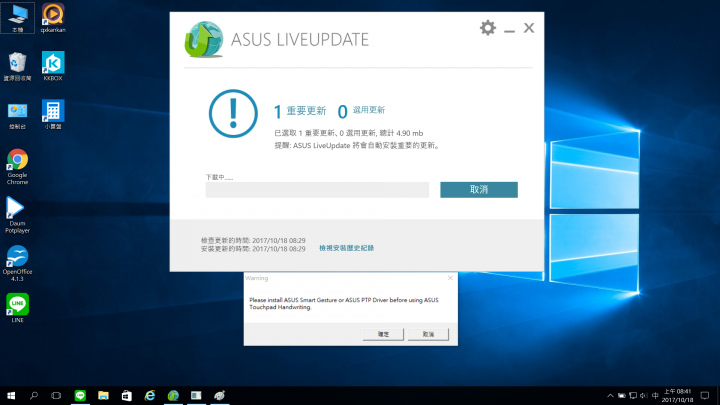720x405 pixels.
Task: Launch Internet Explorer from the taskbar
Action: (x=150, y=395)
